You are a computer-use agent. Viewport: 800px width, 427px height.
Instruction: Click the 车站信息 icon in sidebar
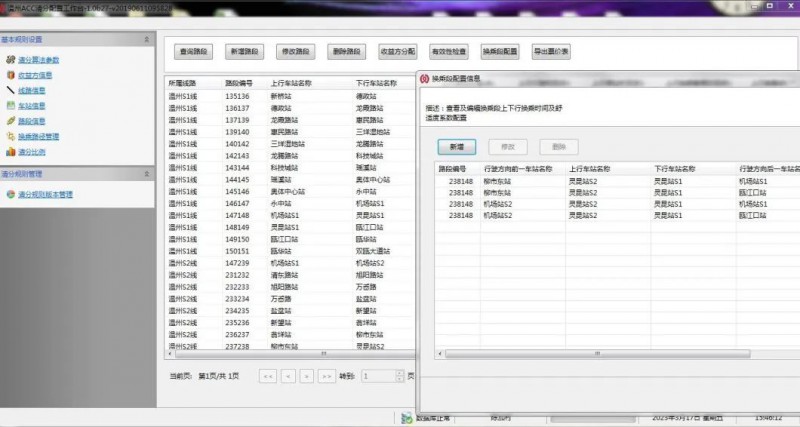click(9, 105)
